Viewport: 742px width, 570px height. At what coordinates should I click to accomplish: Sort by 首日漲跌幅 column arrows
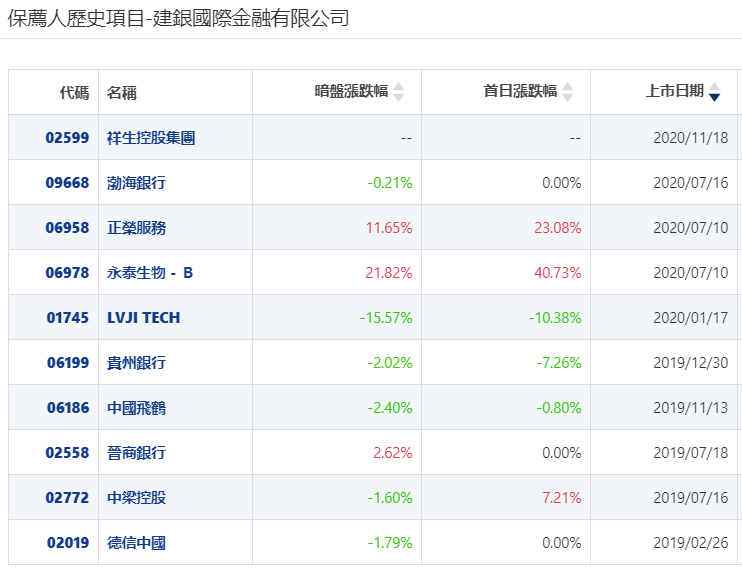[567, 92]
